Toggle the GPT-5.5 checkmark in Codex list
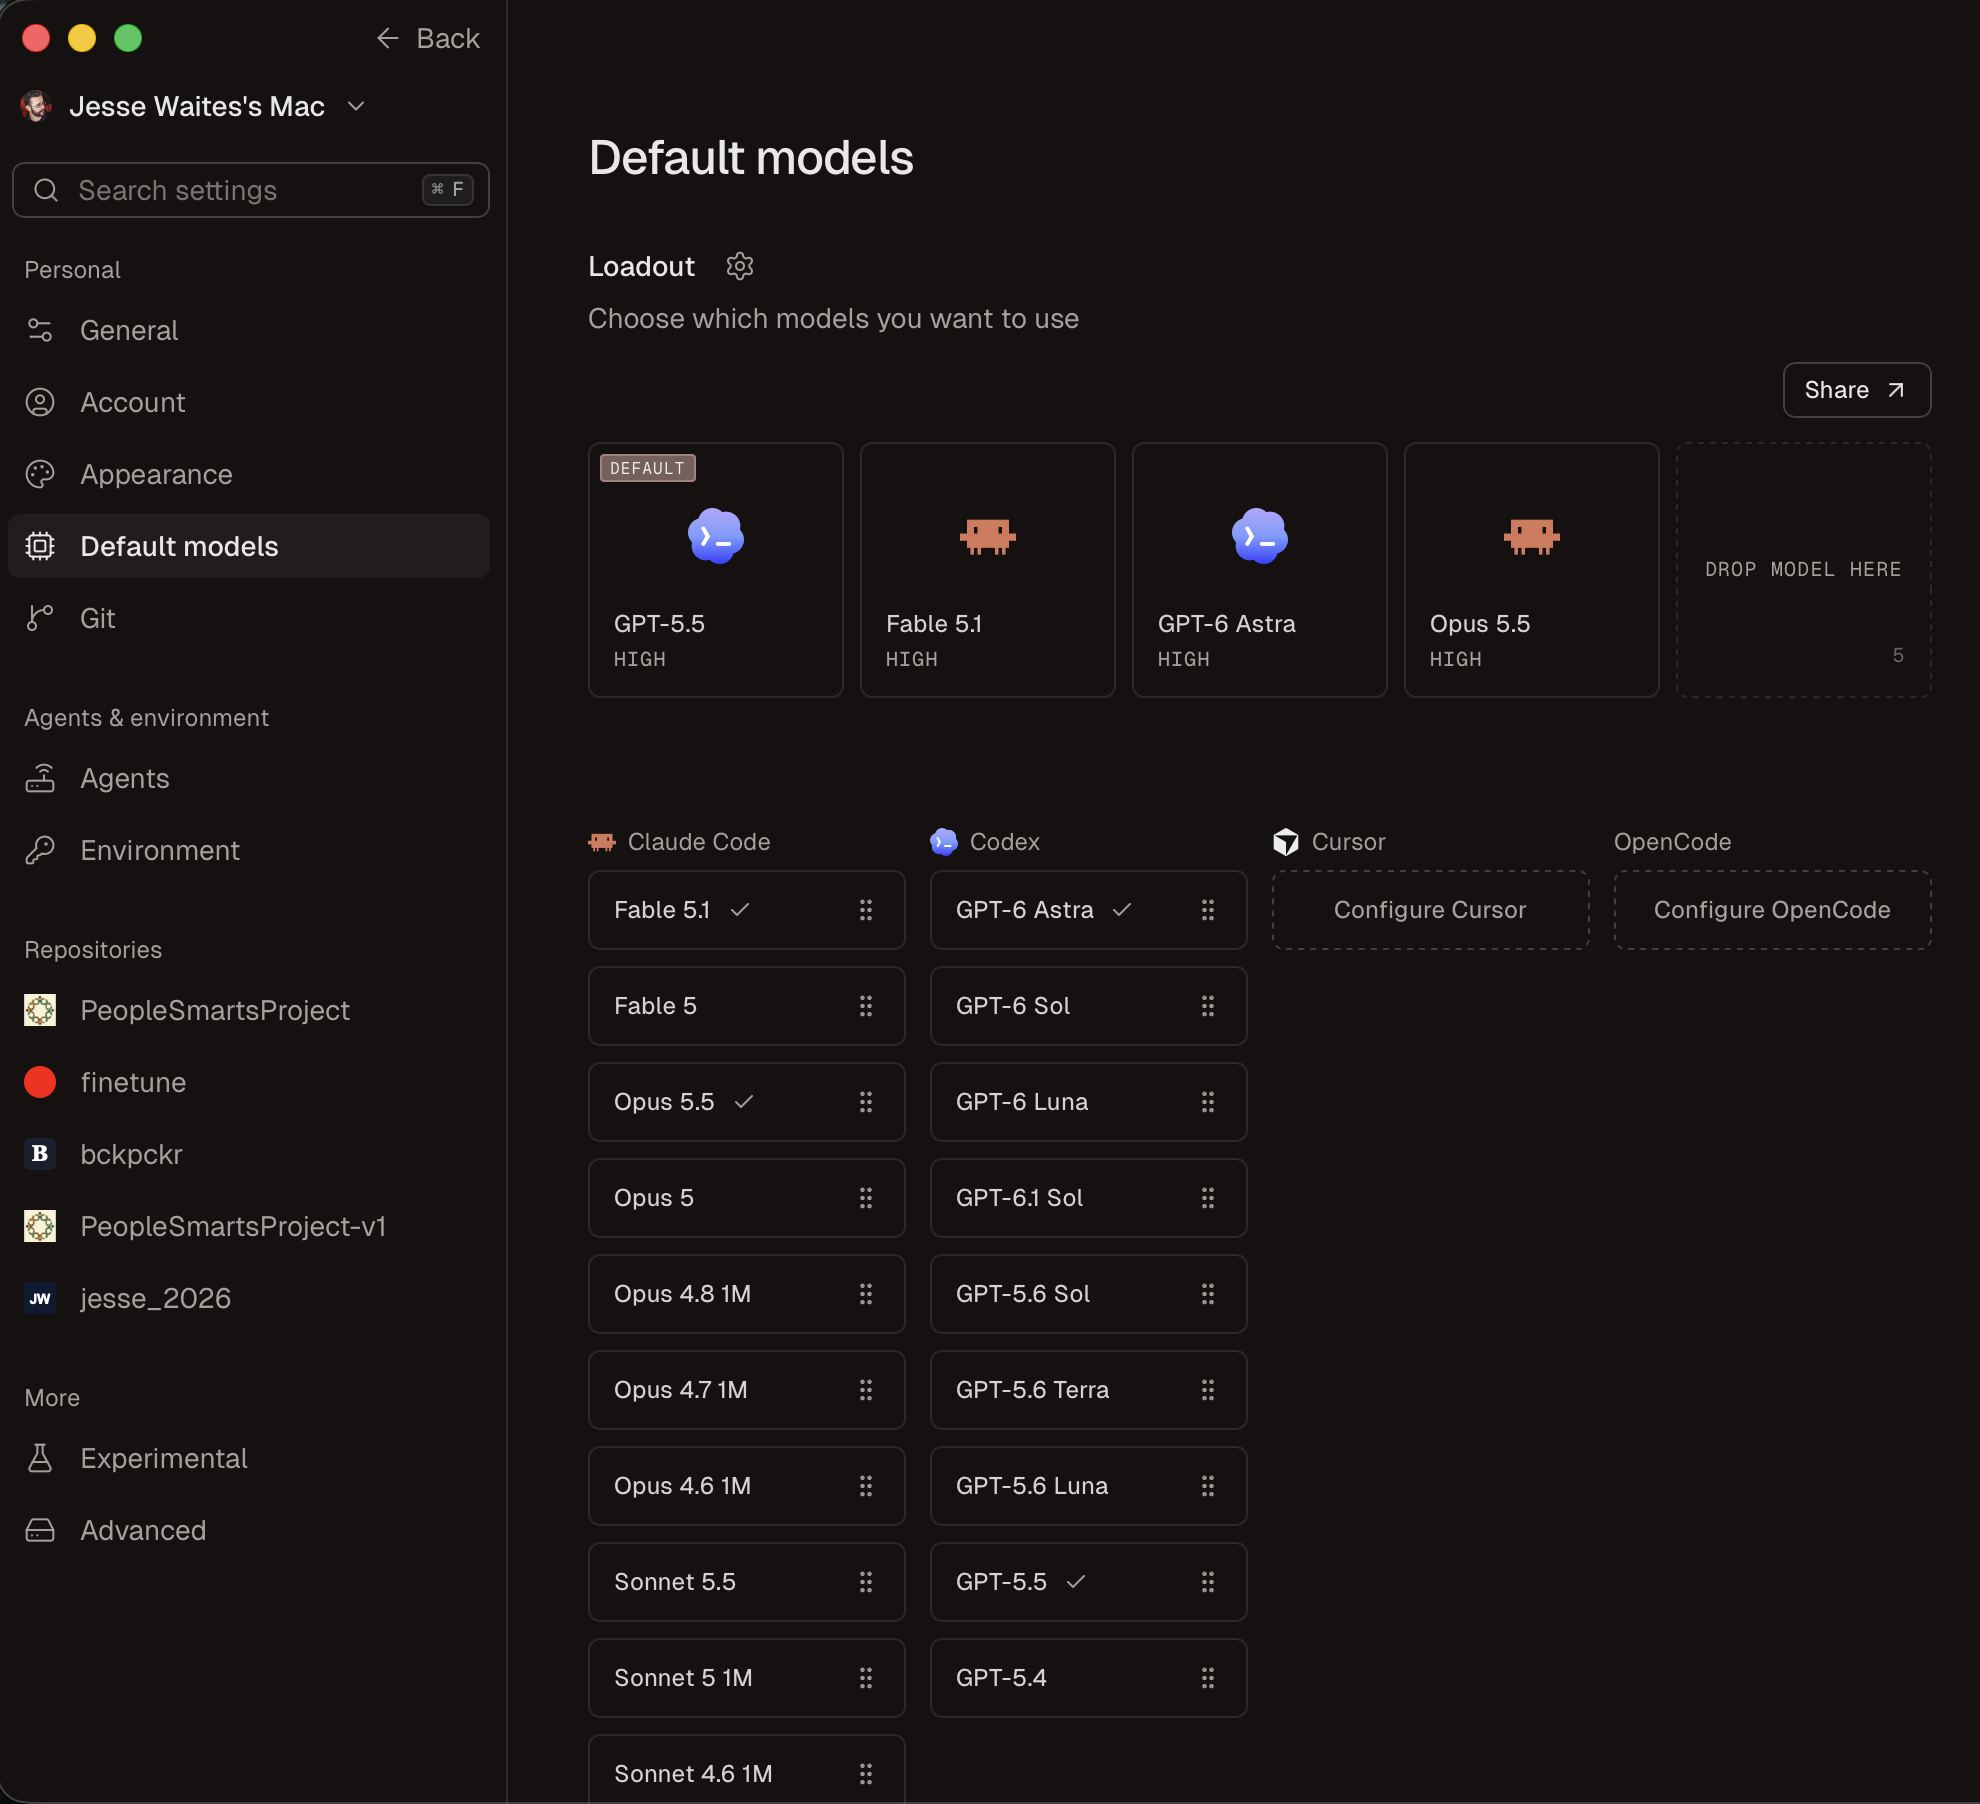The image size is (1980, 1804). click(1076, 1582)
